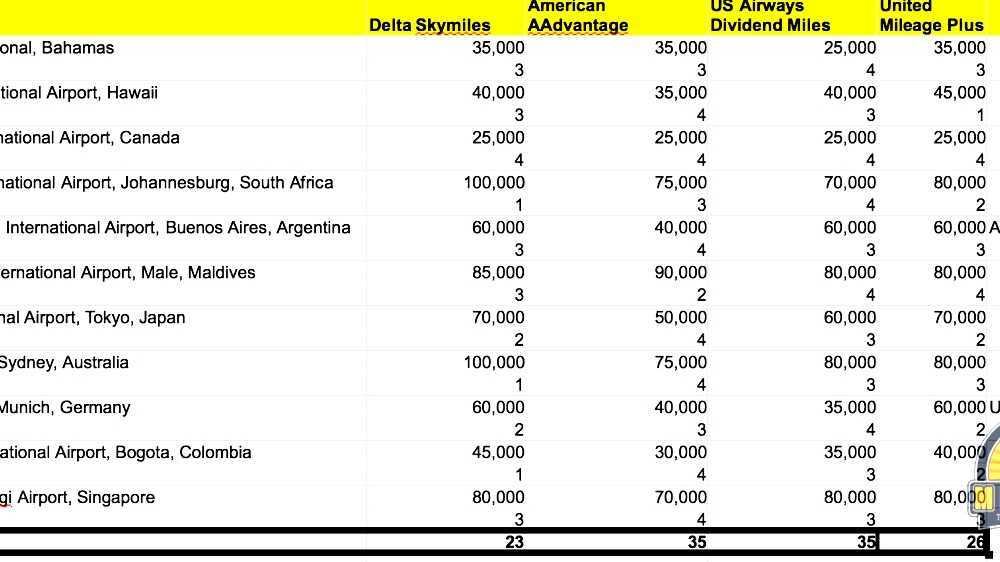Screen dimensions: 1000x562
Task: Click the US Airways Dividend Miles header
Action: click(x=770, y=17)
